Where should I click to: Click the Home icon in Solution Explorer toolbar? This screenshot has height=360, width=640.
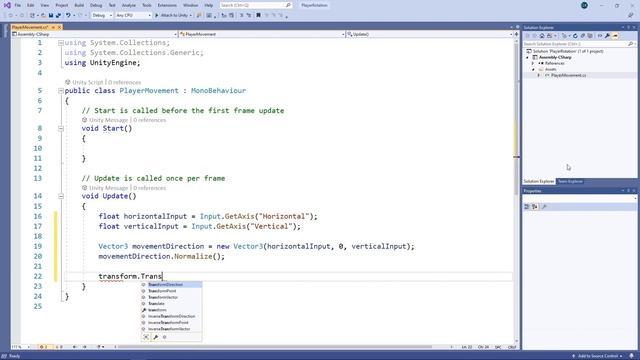pyautogui.click(x=542, y=36)
